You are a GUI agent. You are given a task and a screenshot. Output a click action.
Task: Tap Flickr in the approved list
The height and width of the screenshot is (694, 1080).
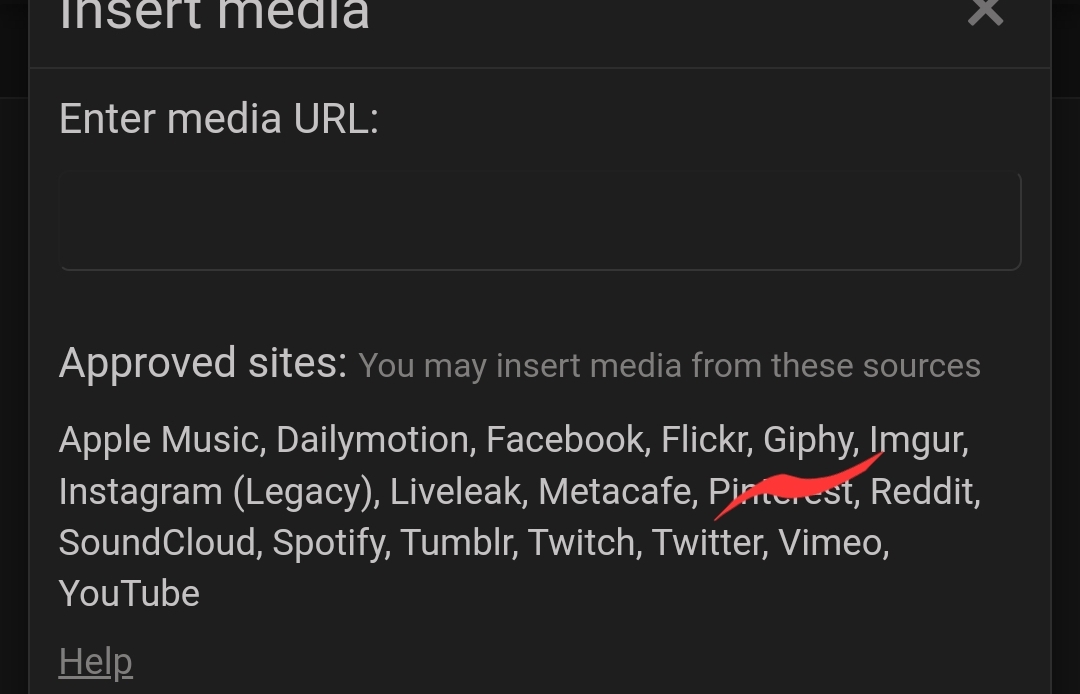point(704,440)
